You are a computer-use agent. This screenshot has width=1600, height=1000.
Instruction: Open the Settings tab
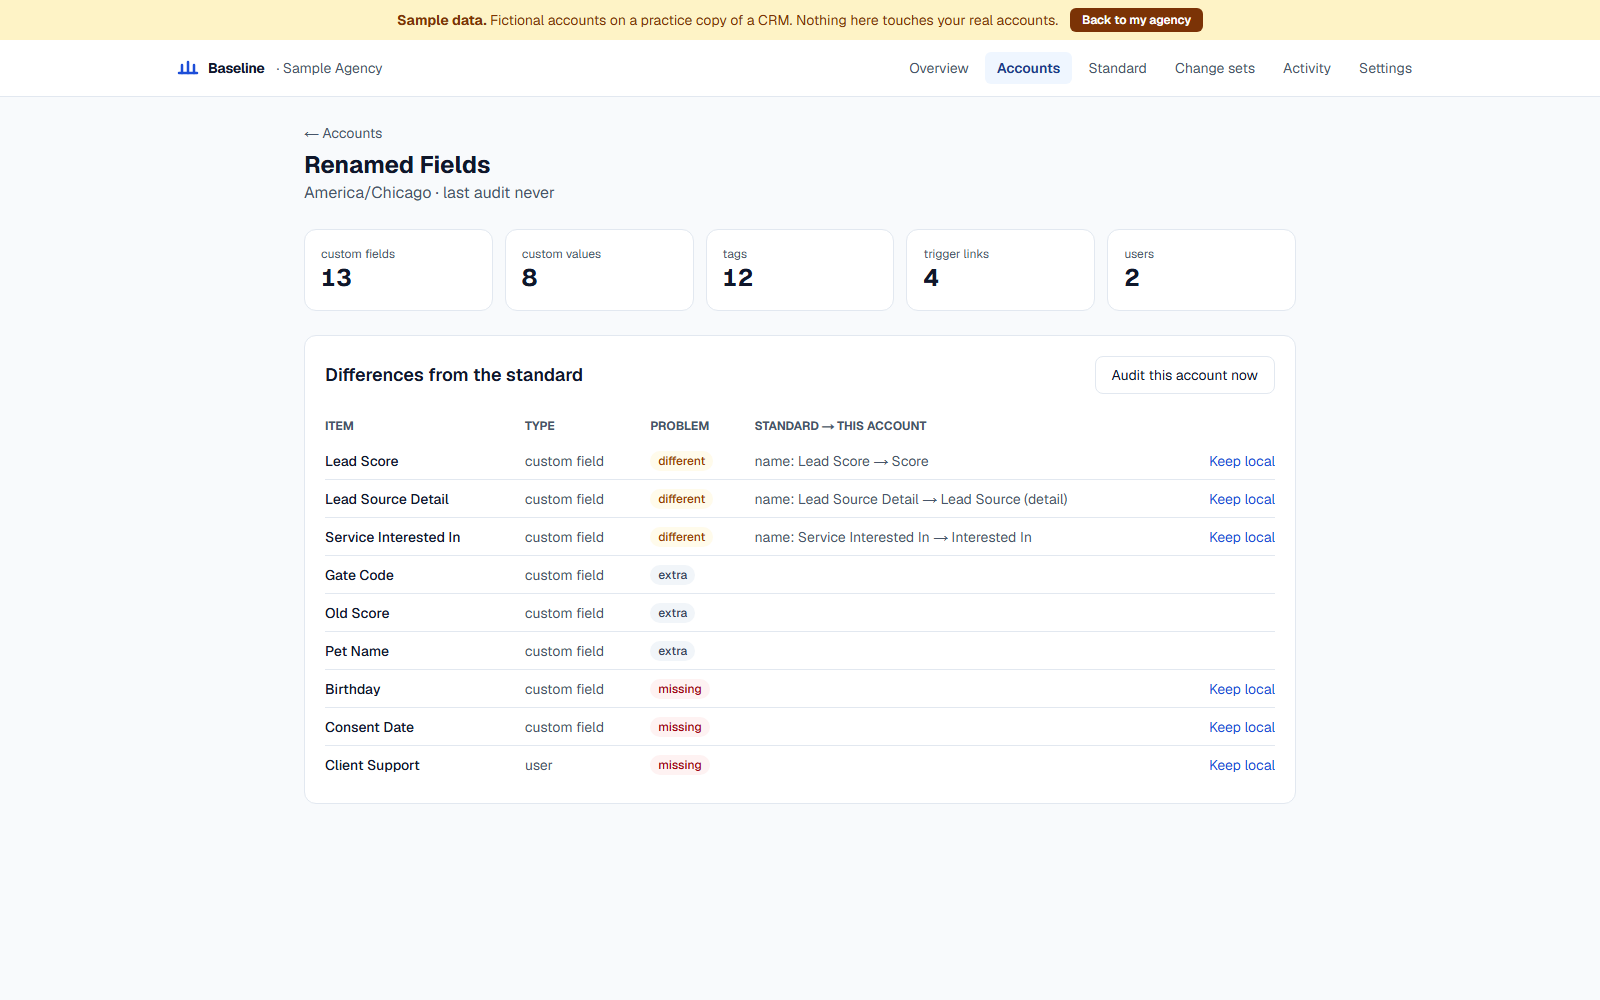pos(1385,68)
